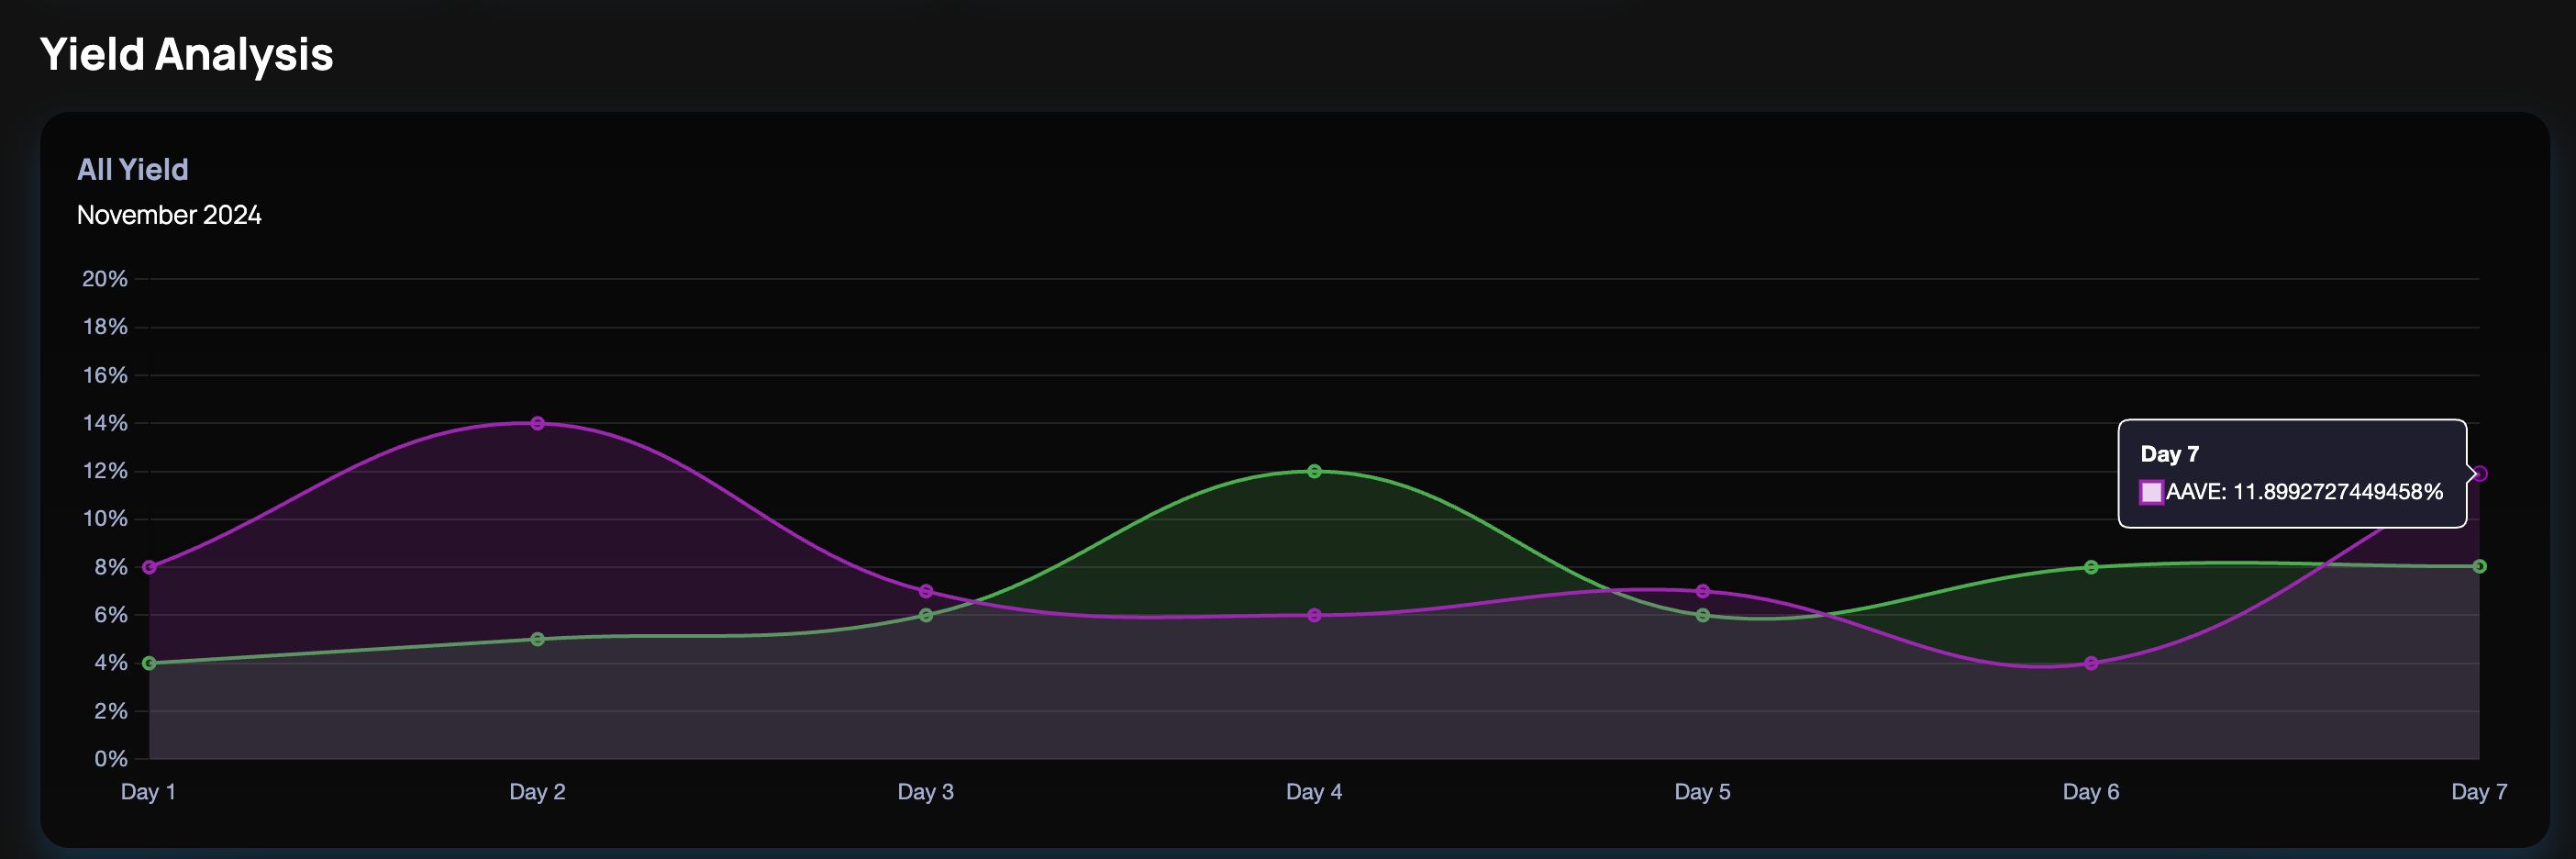Click the green data point at Day 5

tap(1703, 615)
